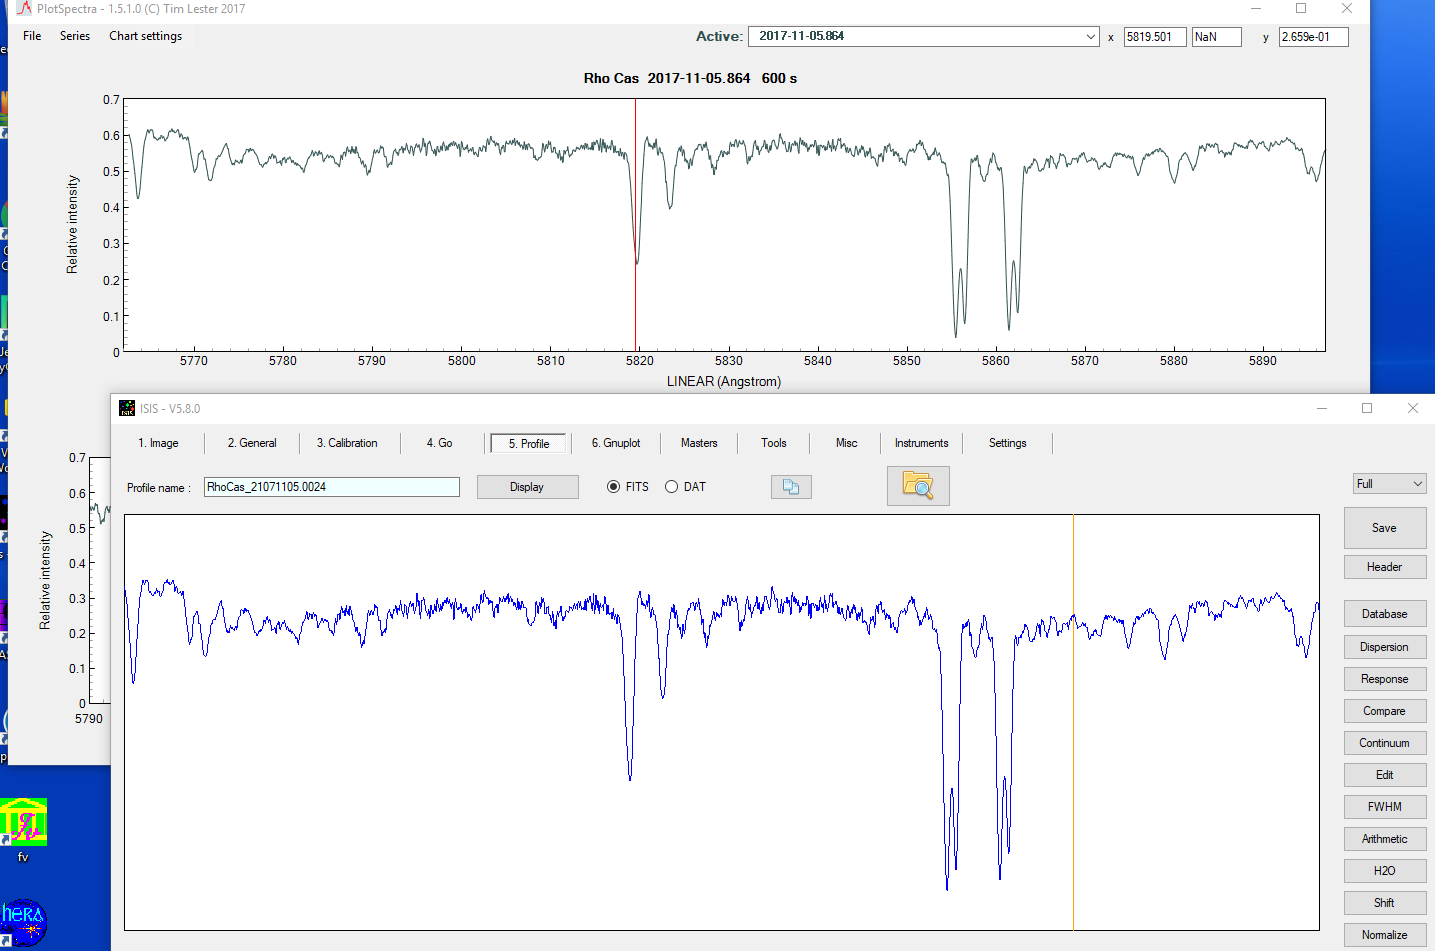
Task: Open the Chart settings menu
Action: coord(145,36)
